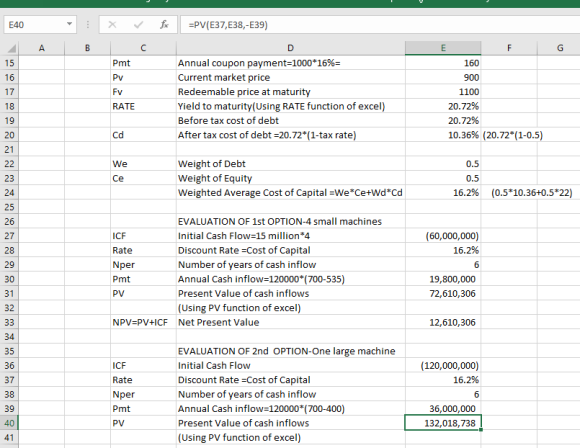This screenshot has height=448, width=580.
Task: Select column E header
Action: point(443,48)
